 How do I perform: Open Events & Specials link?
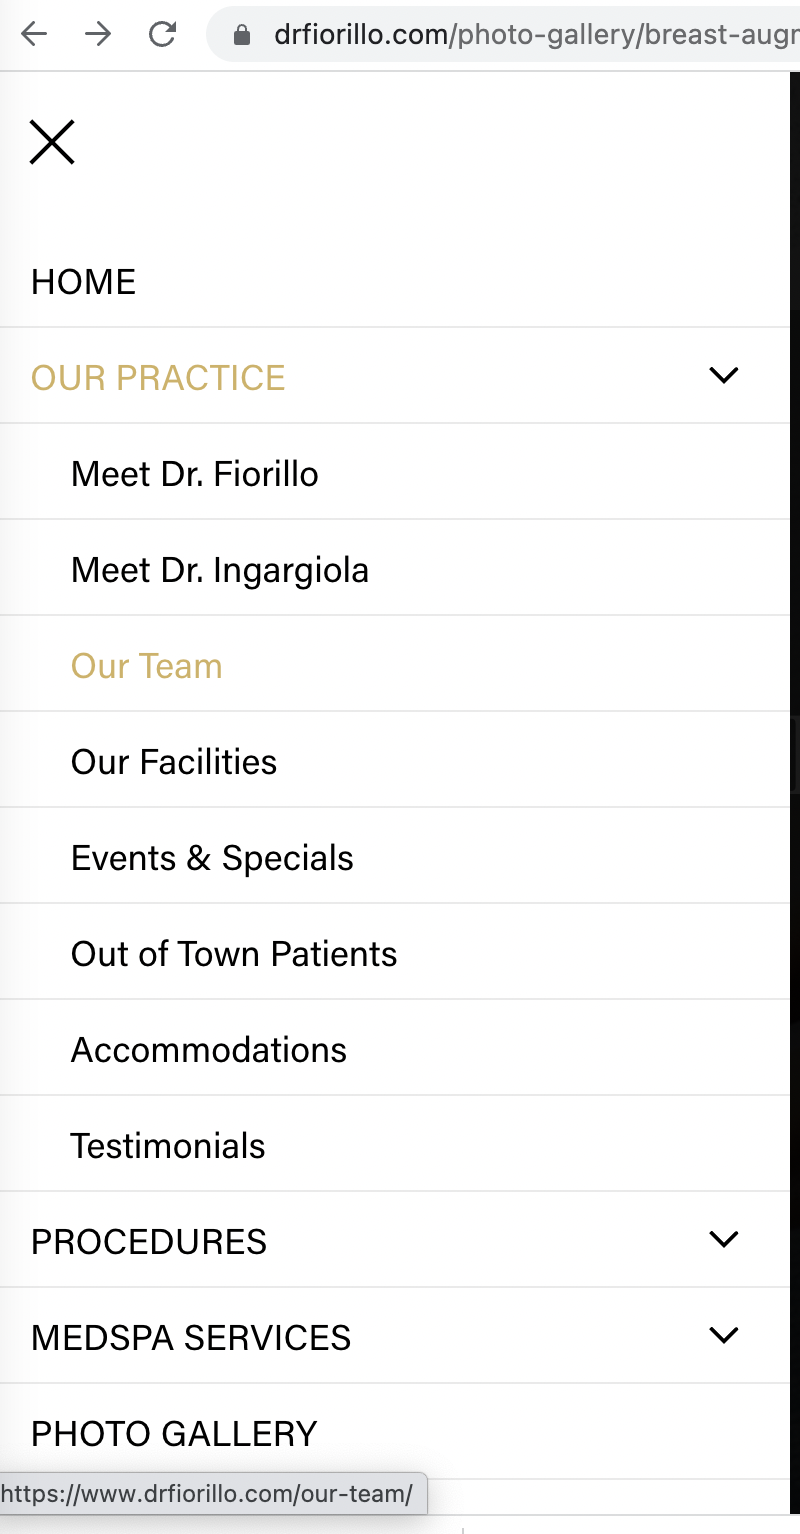point(212,858)
